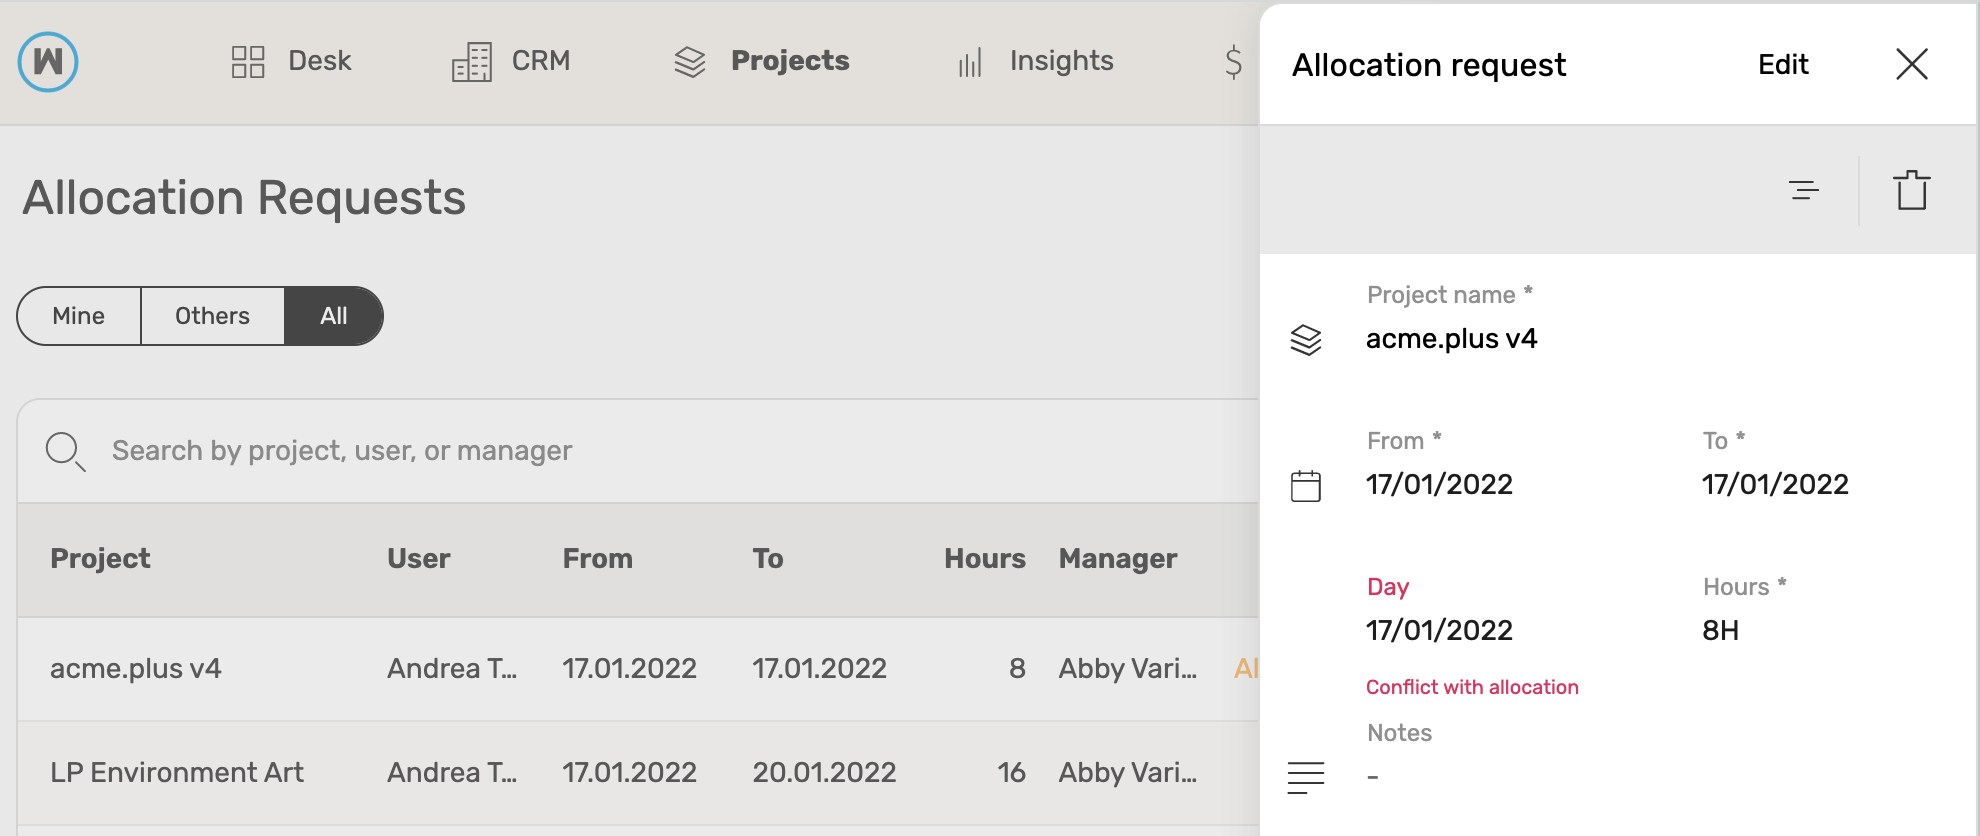Sort by User column header
The image size is (1980, 836).
[419, 559]
